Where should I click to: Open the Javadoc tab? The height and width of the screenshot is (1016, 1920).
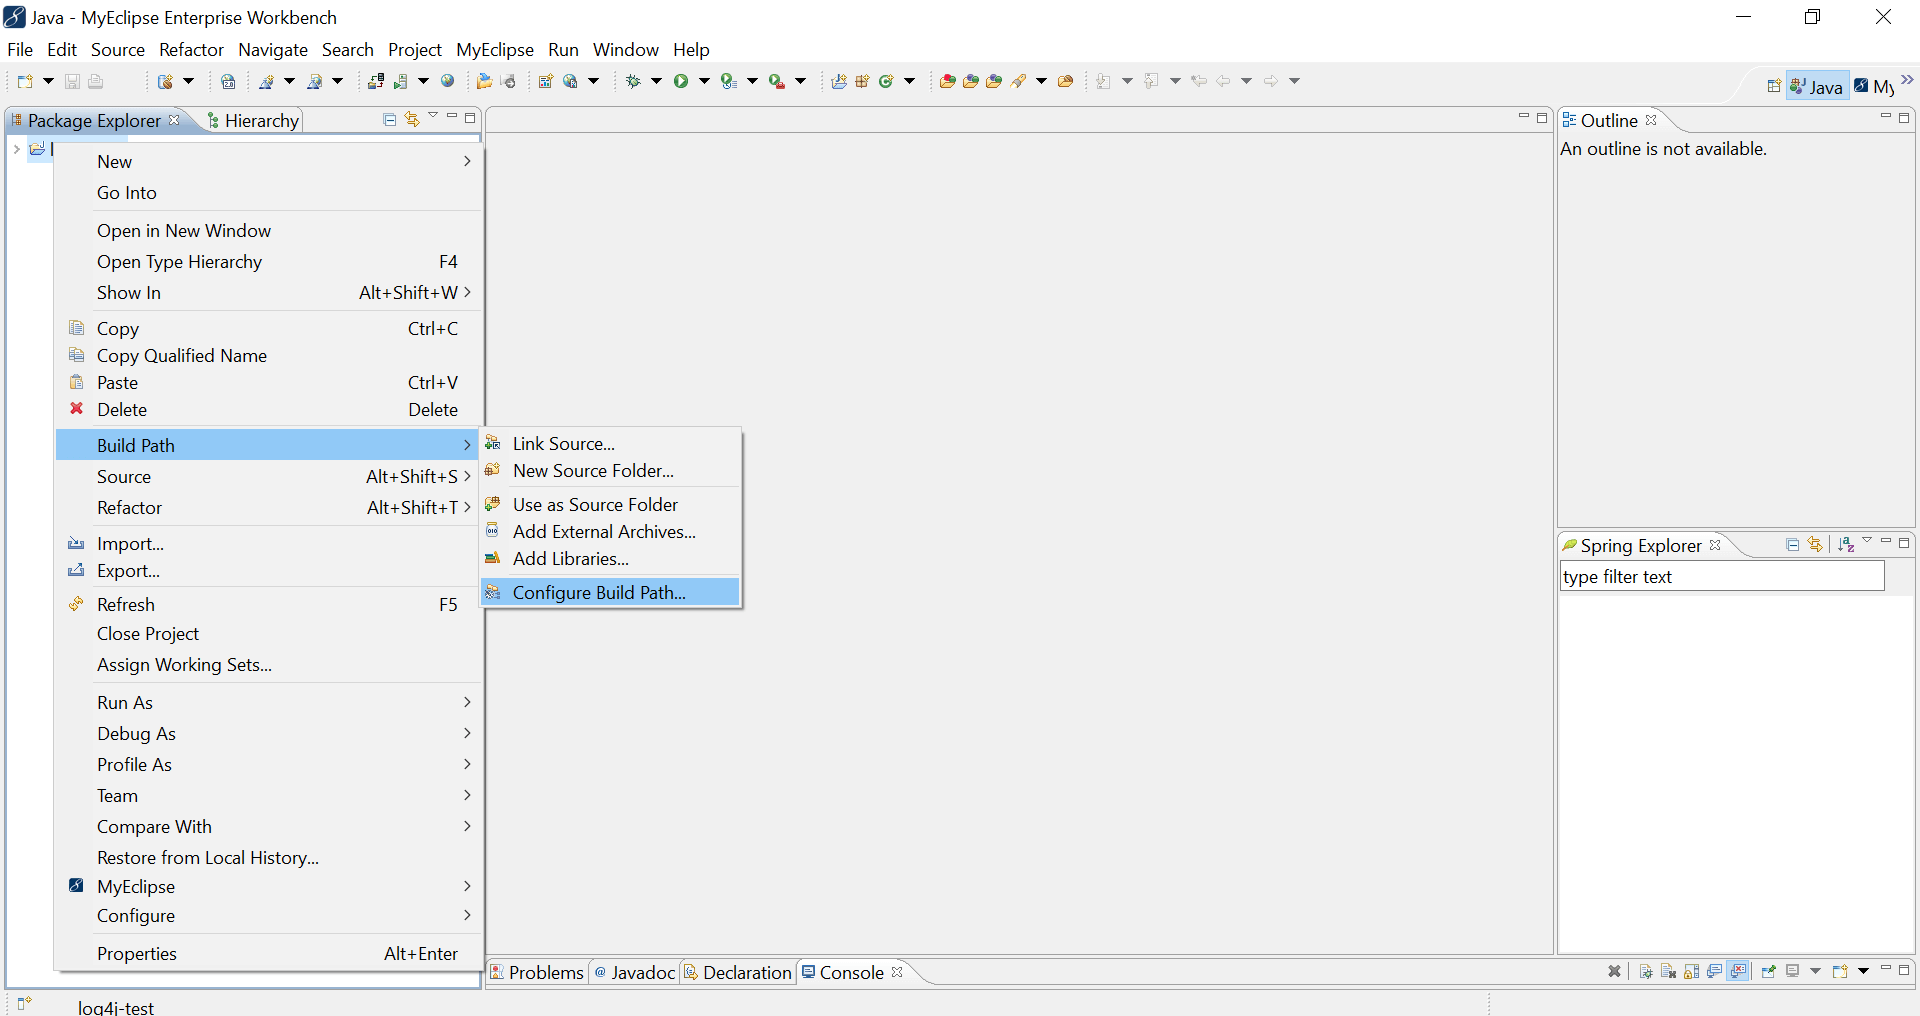634,972
